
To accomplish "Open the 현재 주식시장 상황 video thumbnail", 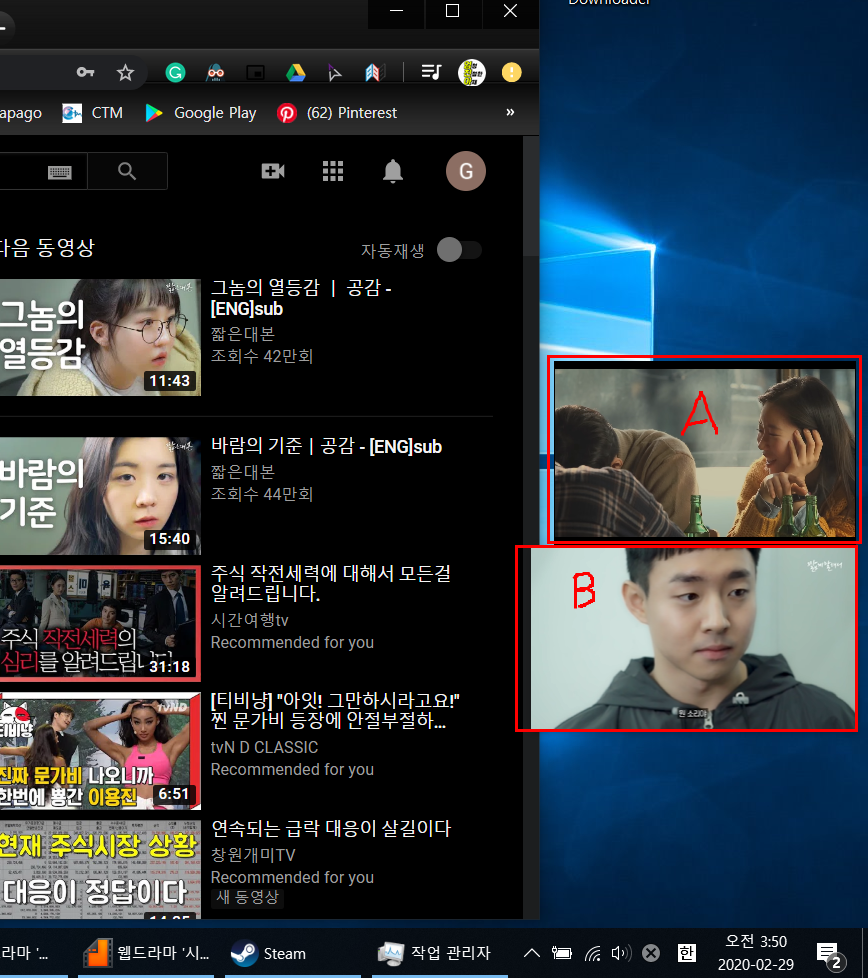I will tap(100, 869).
